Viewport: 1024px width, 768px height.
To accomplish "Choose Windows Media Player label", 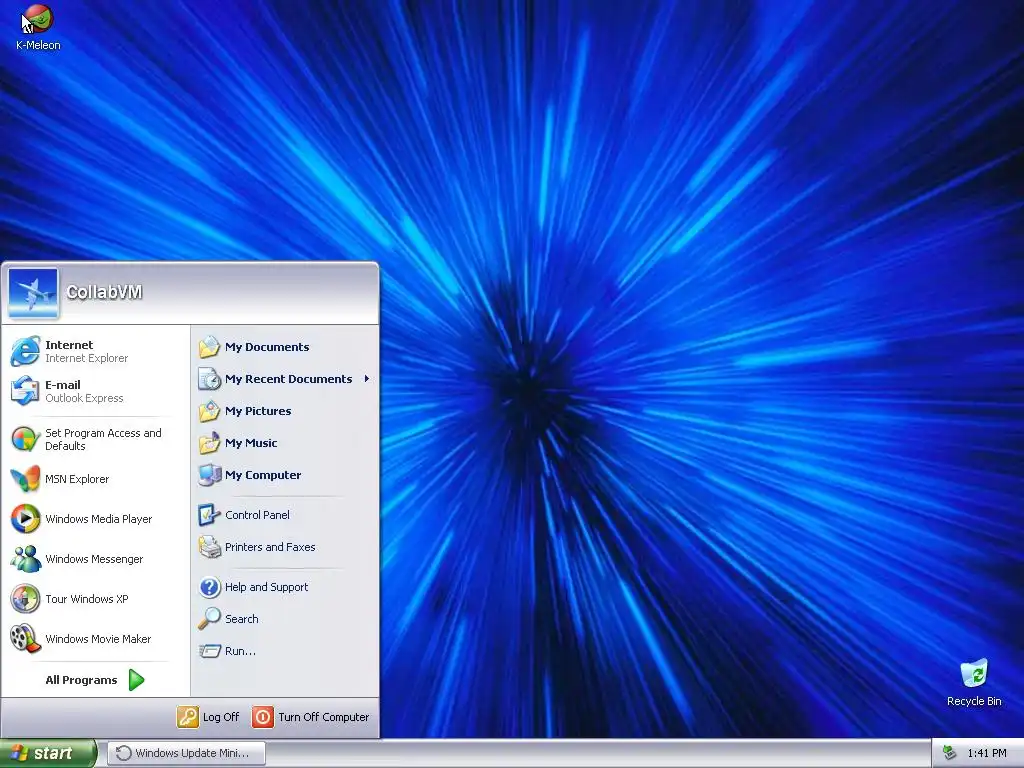I will tap(99, 519).
